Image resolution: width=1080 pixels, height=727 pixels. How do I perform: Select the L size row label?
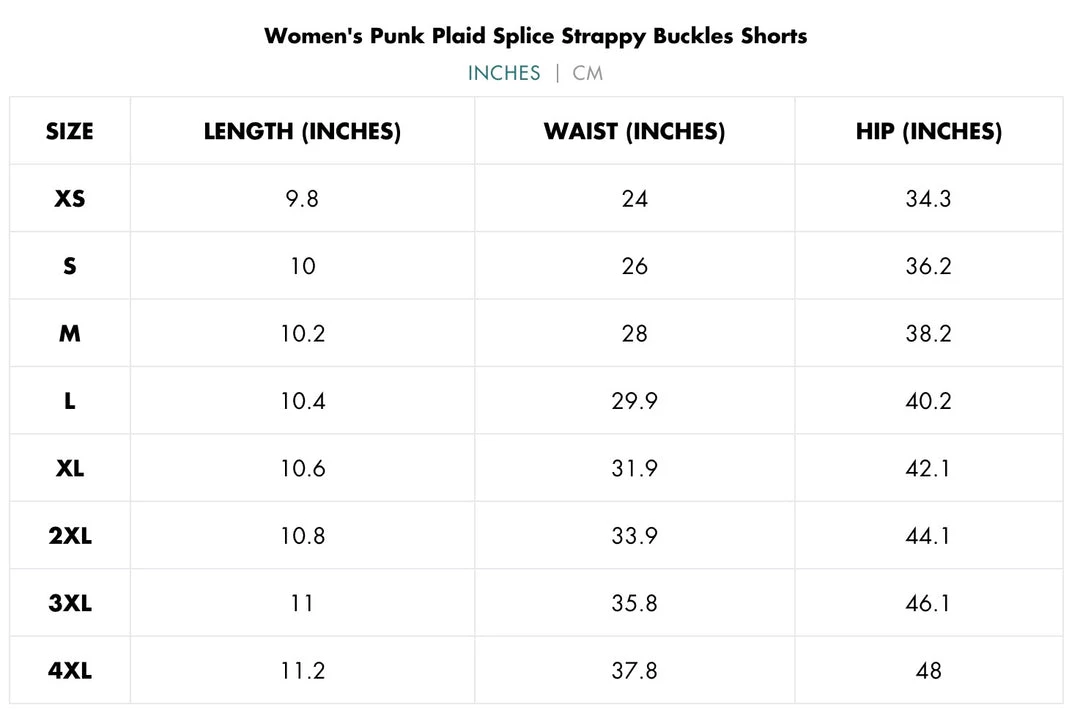pyautogui.click(x=70, y=401)
